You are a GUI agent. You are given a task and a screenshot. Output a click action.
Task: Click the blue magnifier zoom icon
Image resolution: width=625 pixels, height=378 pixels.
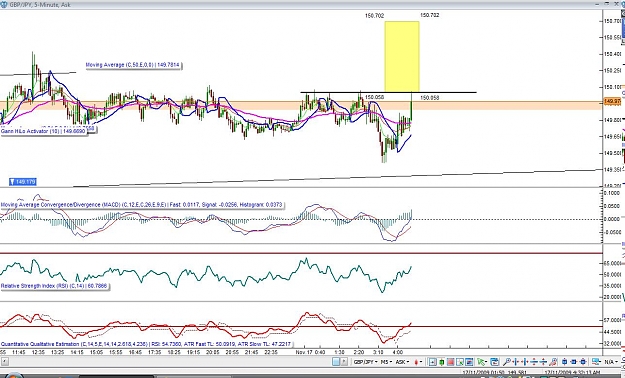(x=507, y=362)
